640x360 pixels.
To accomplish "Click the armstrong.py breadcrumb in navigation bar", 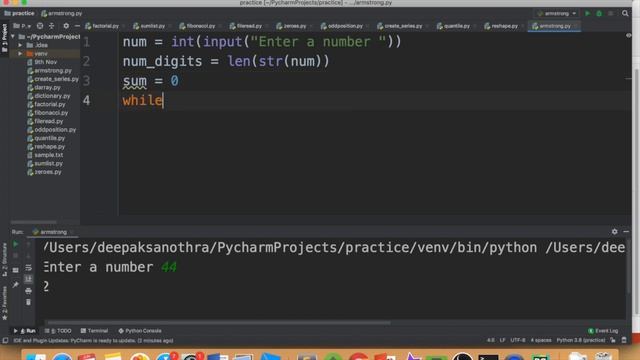I will pyautogui.click(x=62, y=13).
